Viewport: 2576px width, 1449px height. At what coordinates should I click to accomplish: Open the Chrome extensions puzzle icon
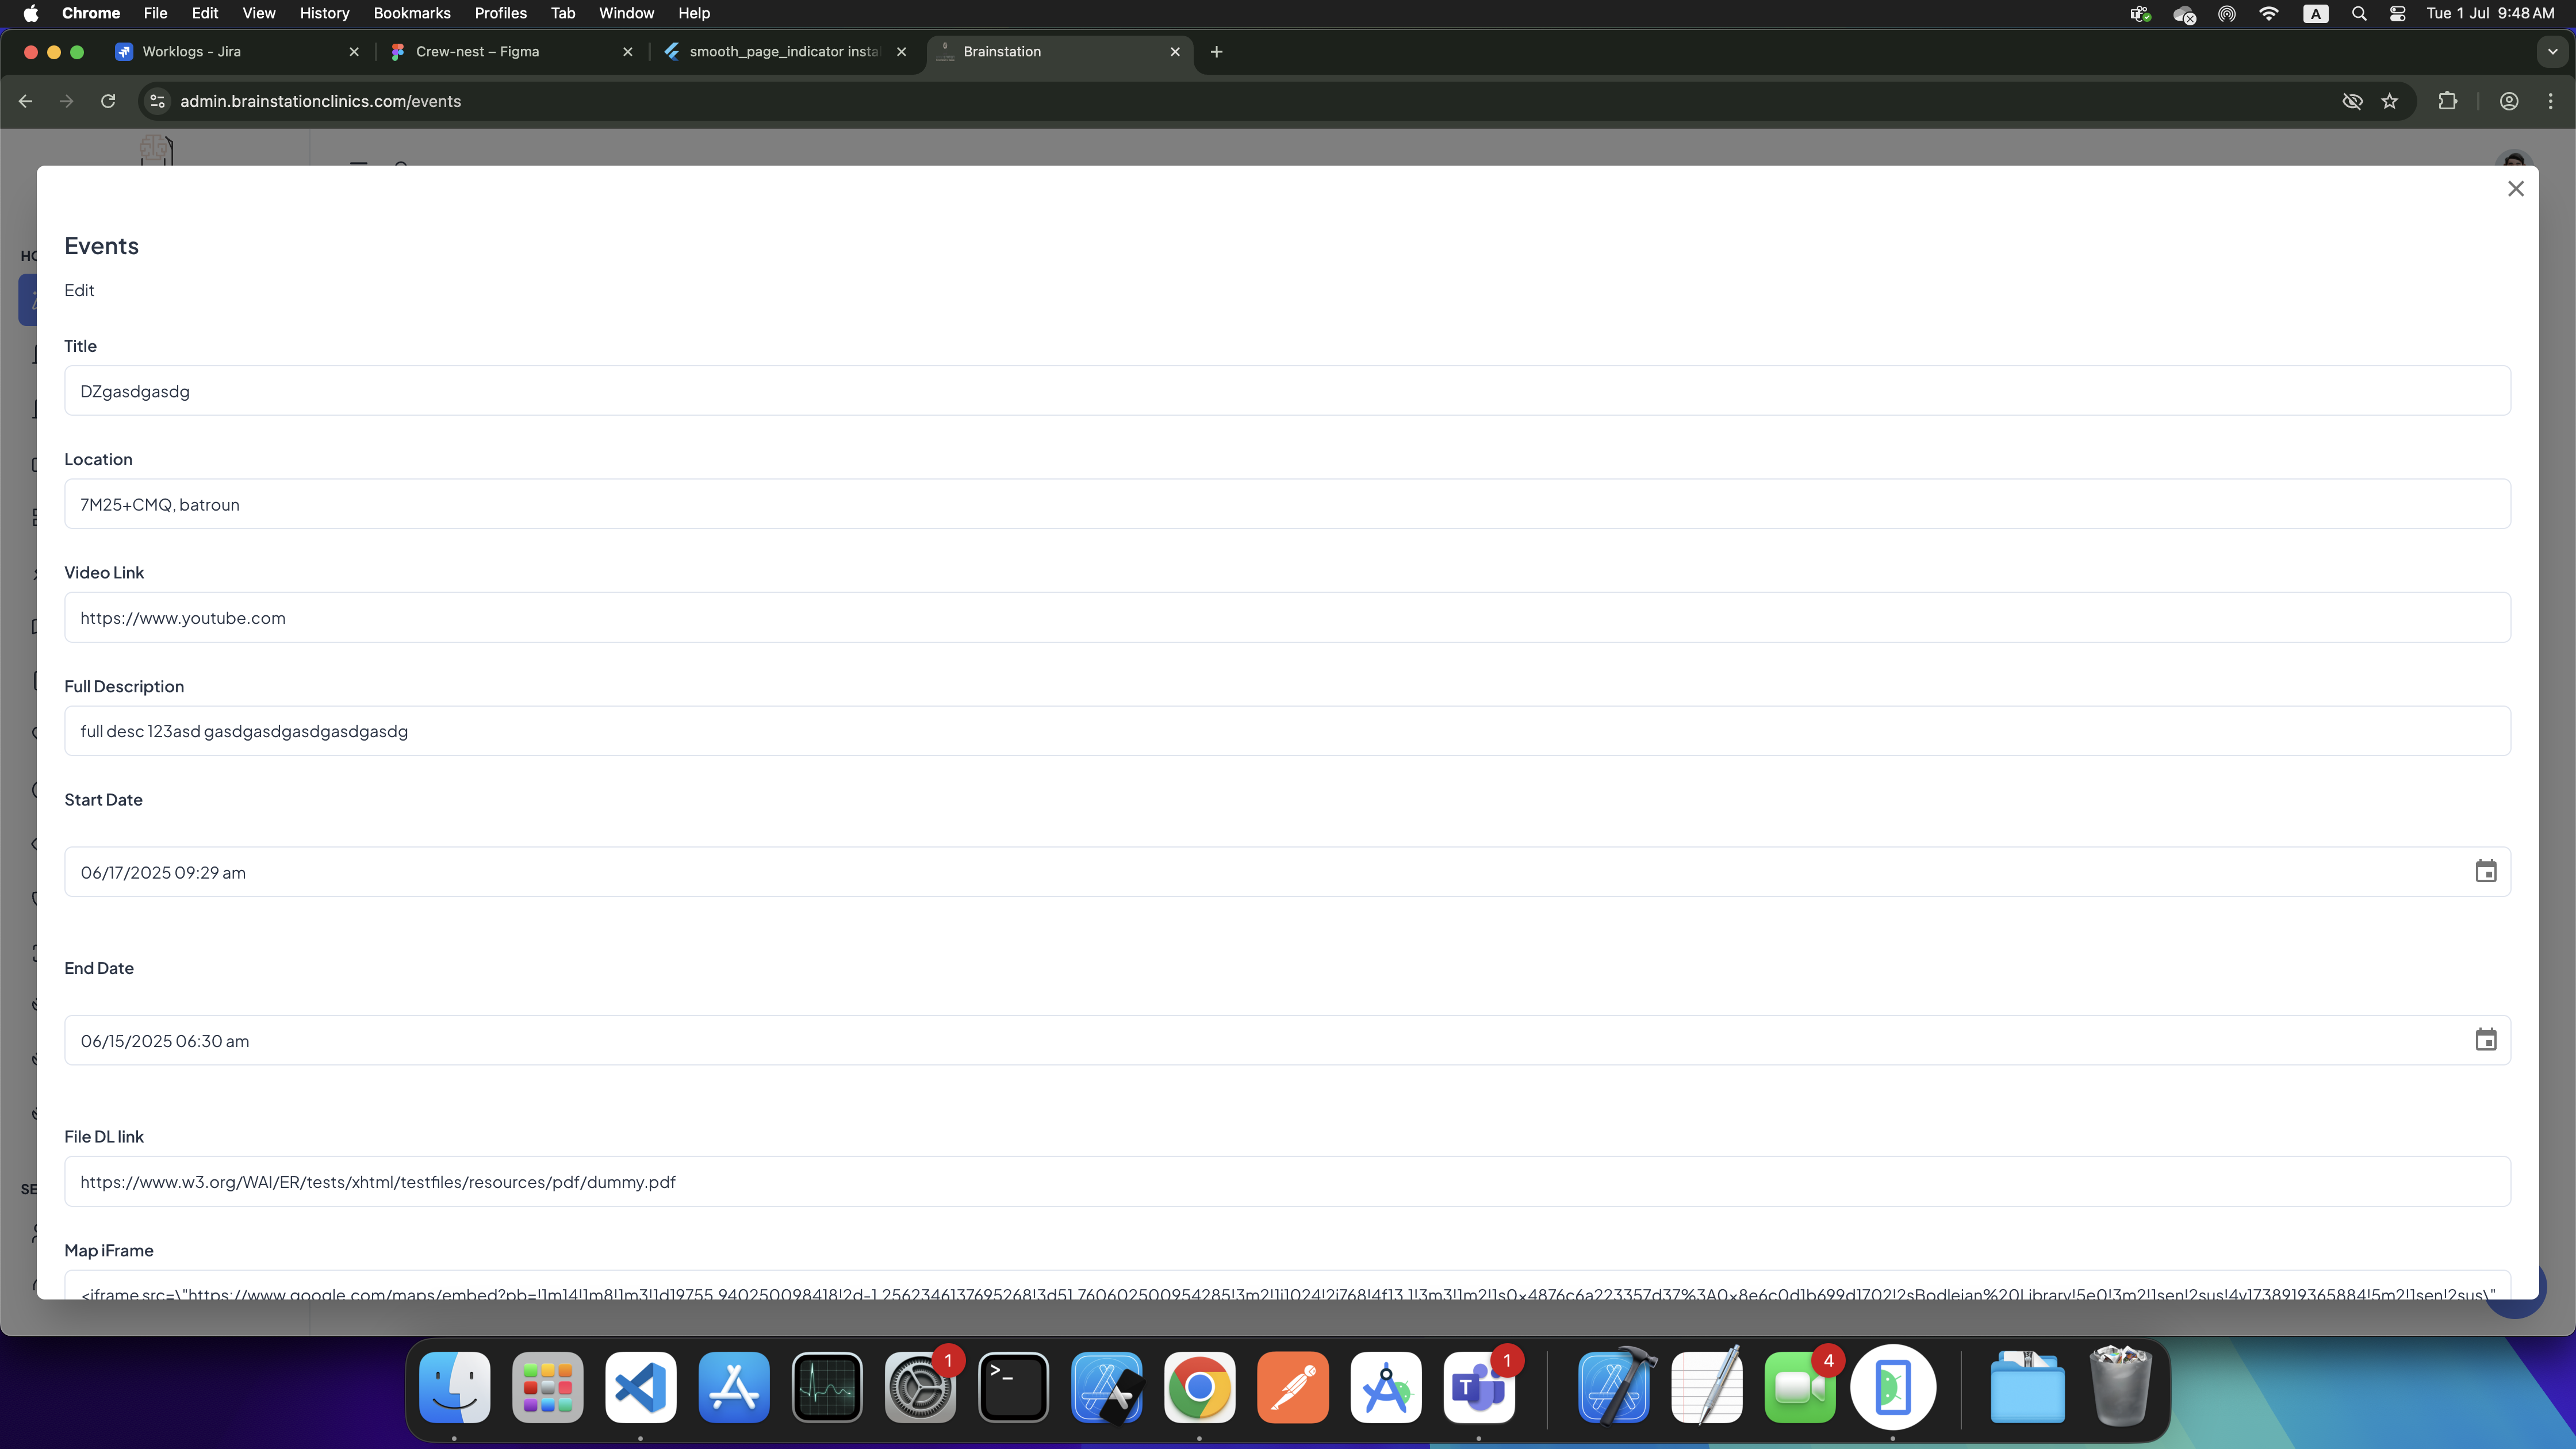coord(2447,101)
